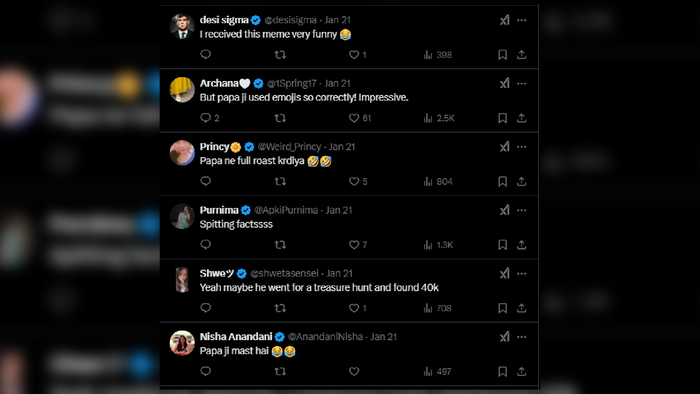Share Shwe's treasure hunt tweet
700x394 pixels.
point(521,308)
